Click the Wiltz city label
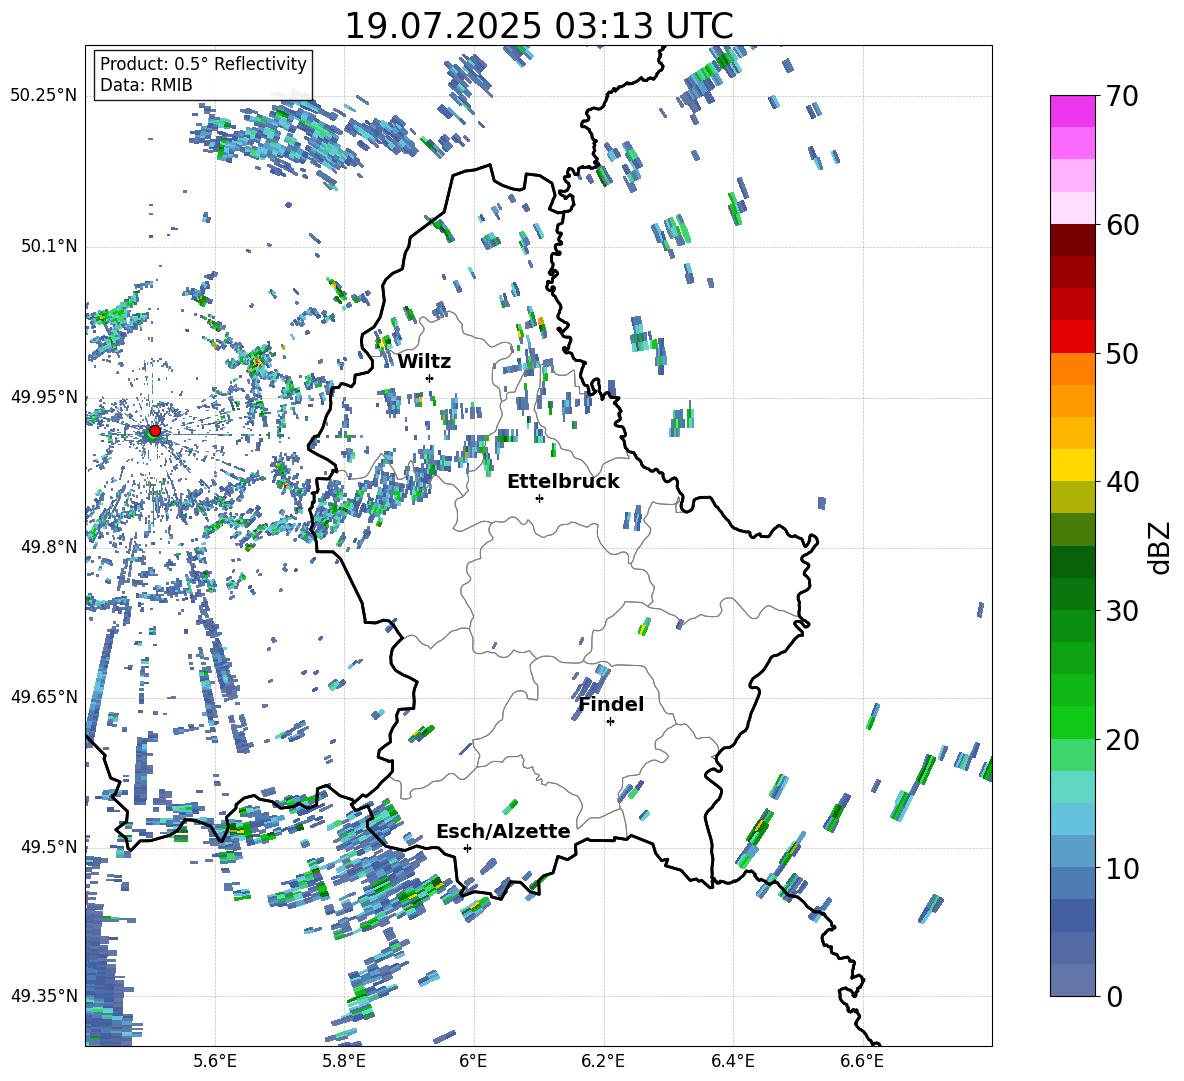 pyautogui.click(x=424, y=362)
